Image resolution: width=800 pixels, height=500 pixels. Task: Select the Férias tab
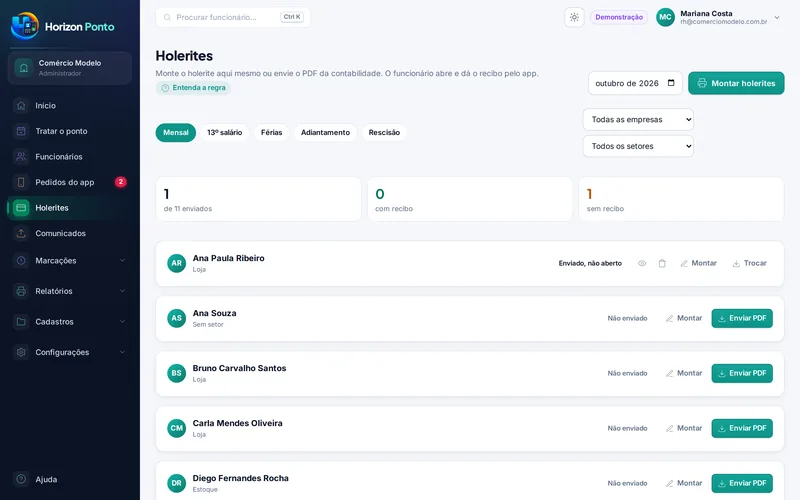271,133
